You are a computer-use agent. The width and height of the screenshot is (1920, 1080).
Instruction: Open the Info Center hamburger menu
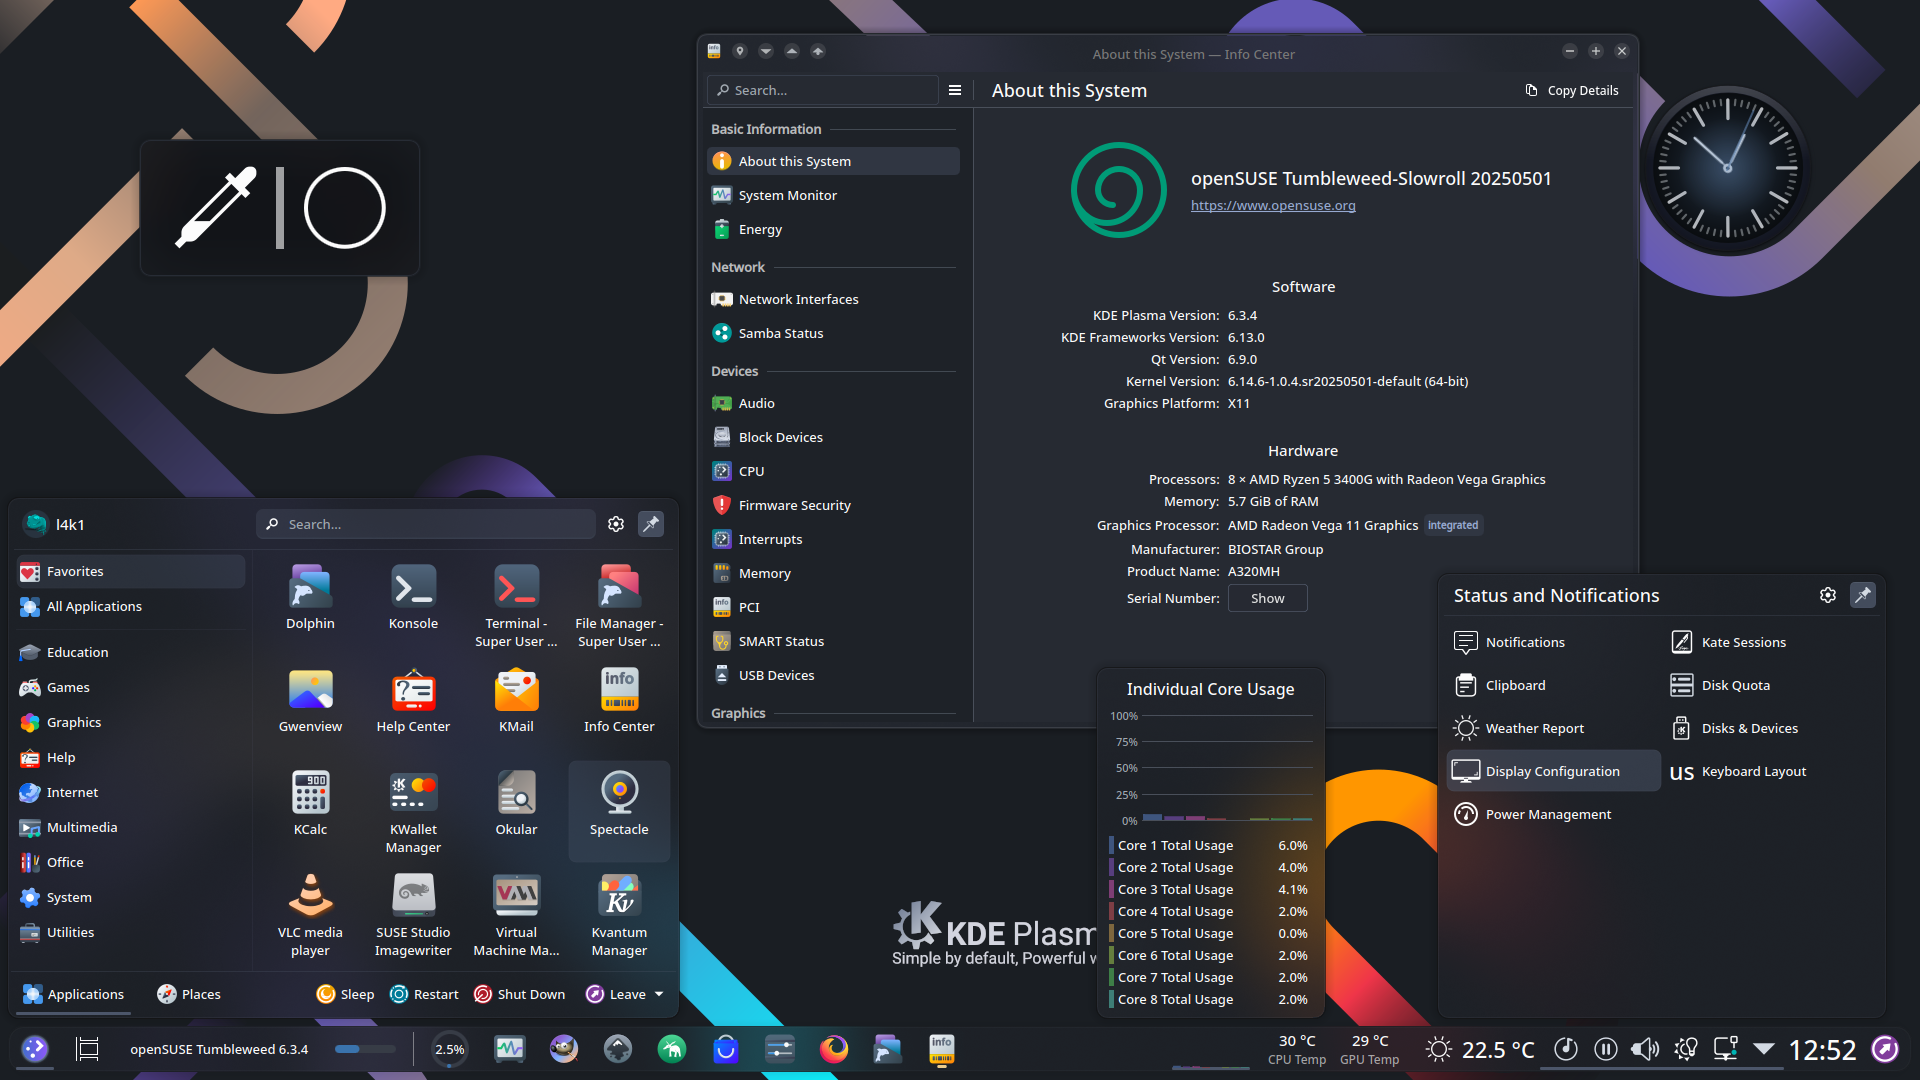click(x=955, y=90)
